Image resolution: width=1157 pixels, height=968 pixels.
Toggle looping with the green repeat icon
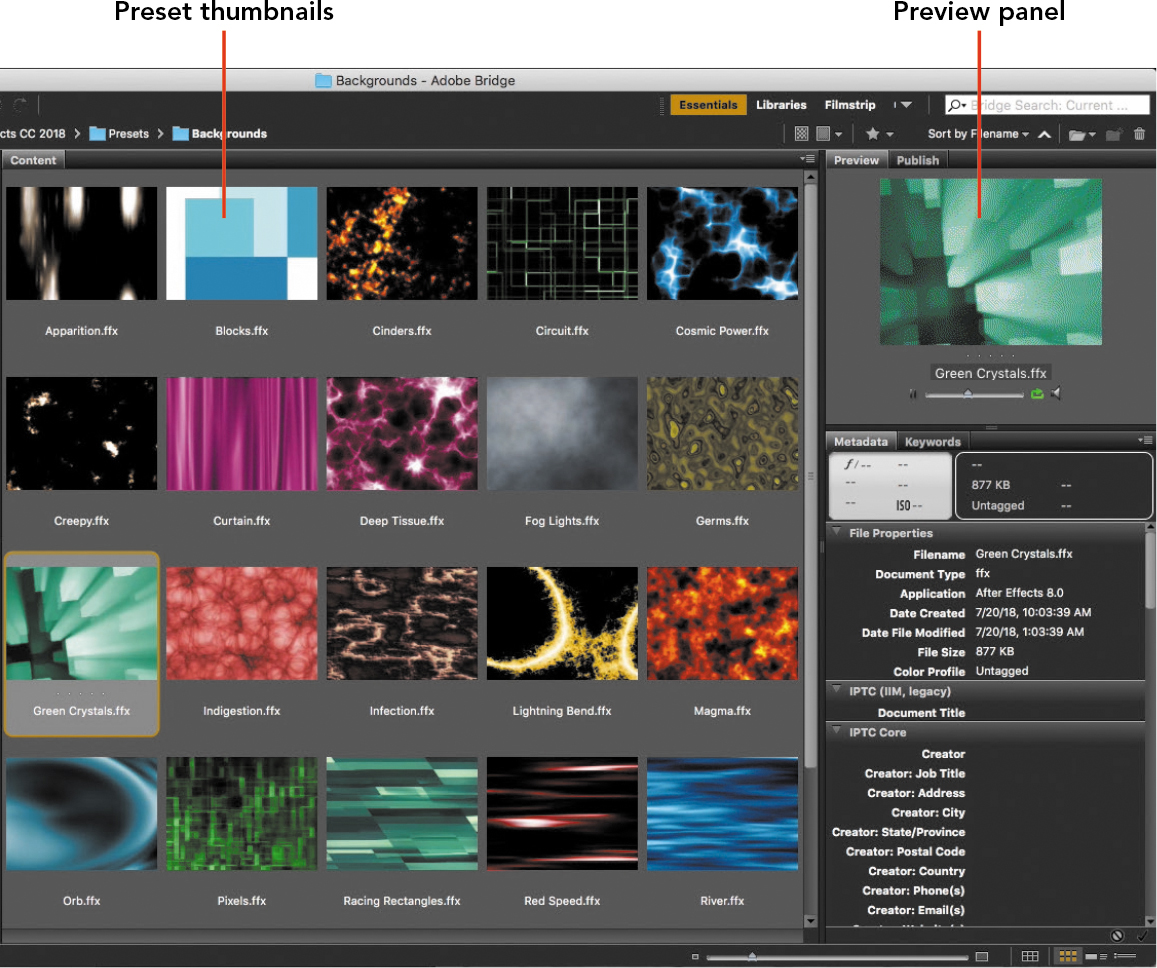(1037, 393)
